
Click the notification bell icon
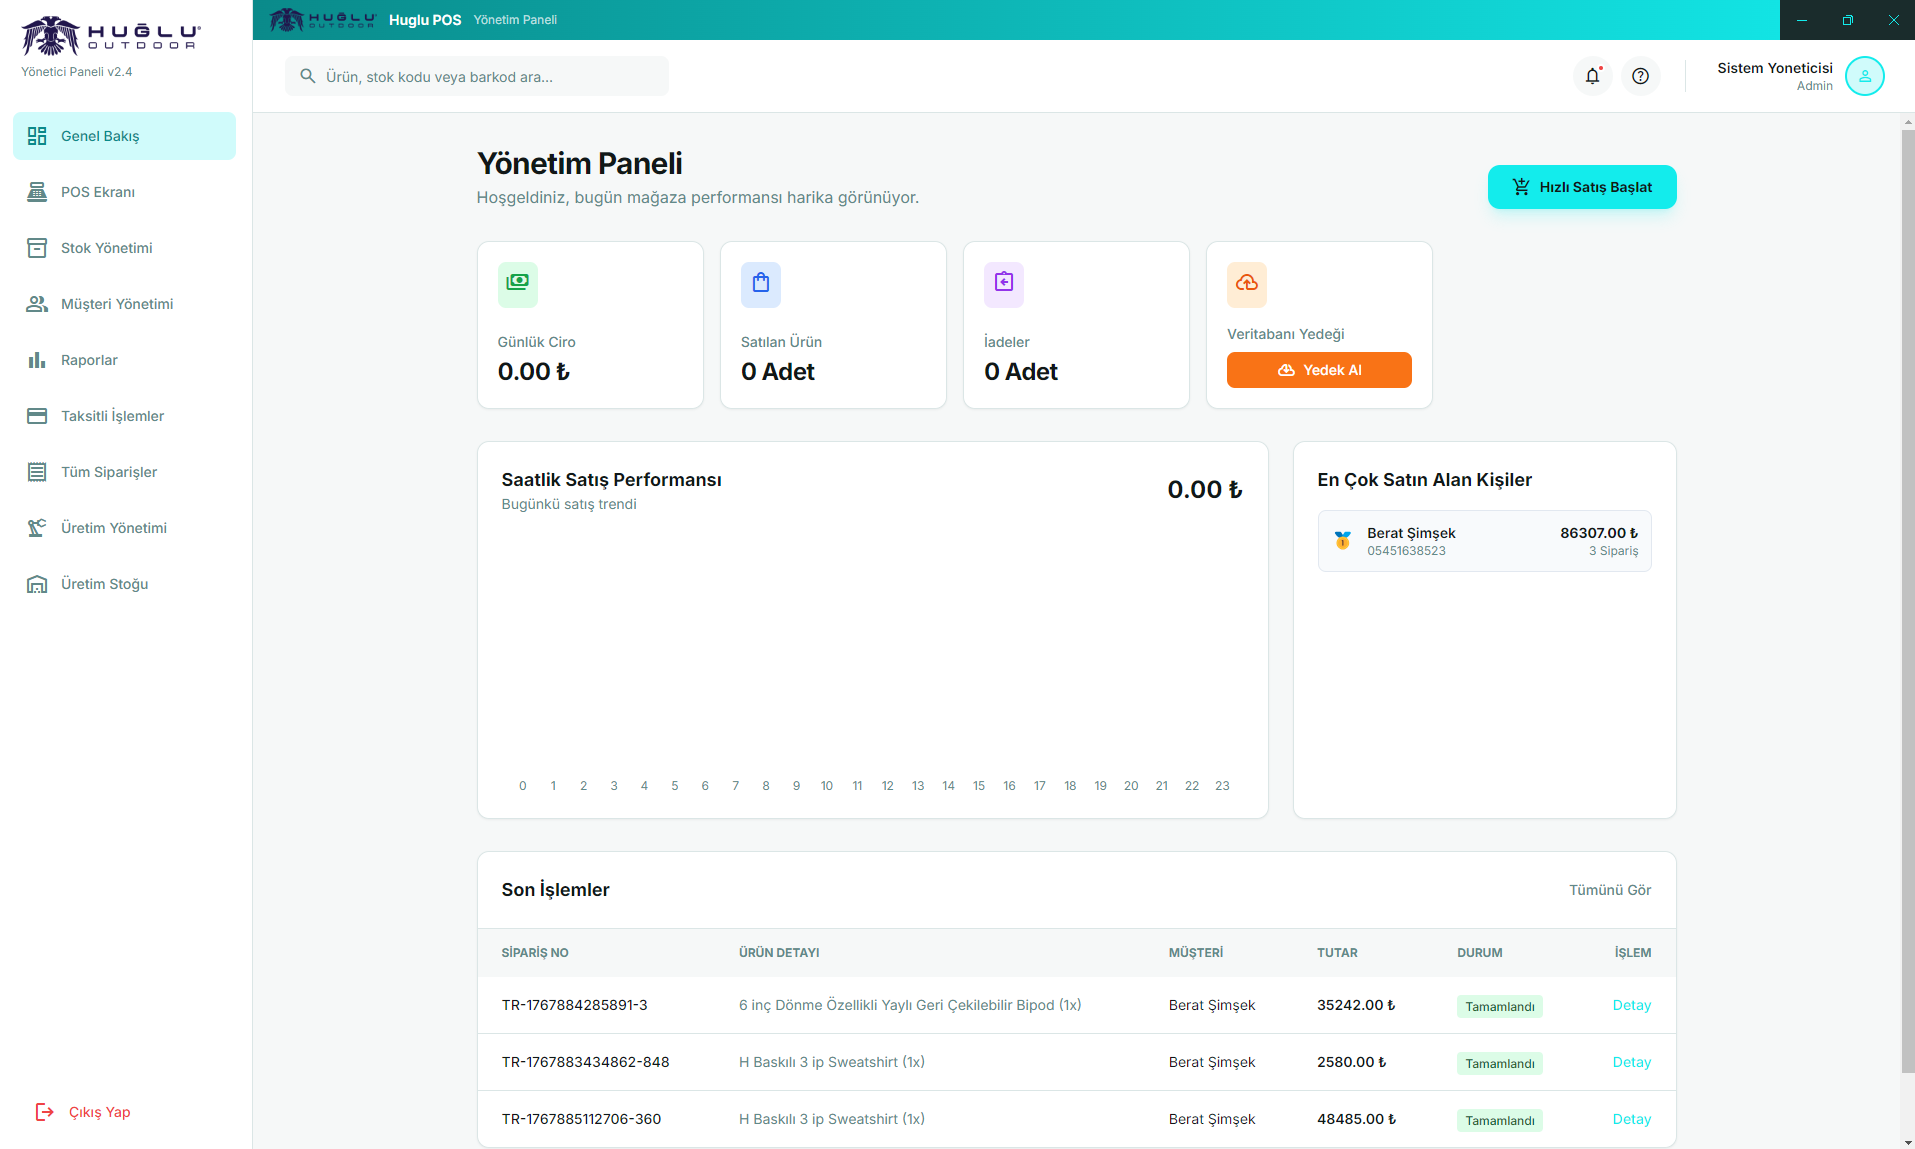click(x=1592, y=76)
